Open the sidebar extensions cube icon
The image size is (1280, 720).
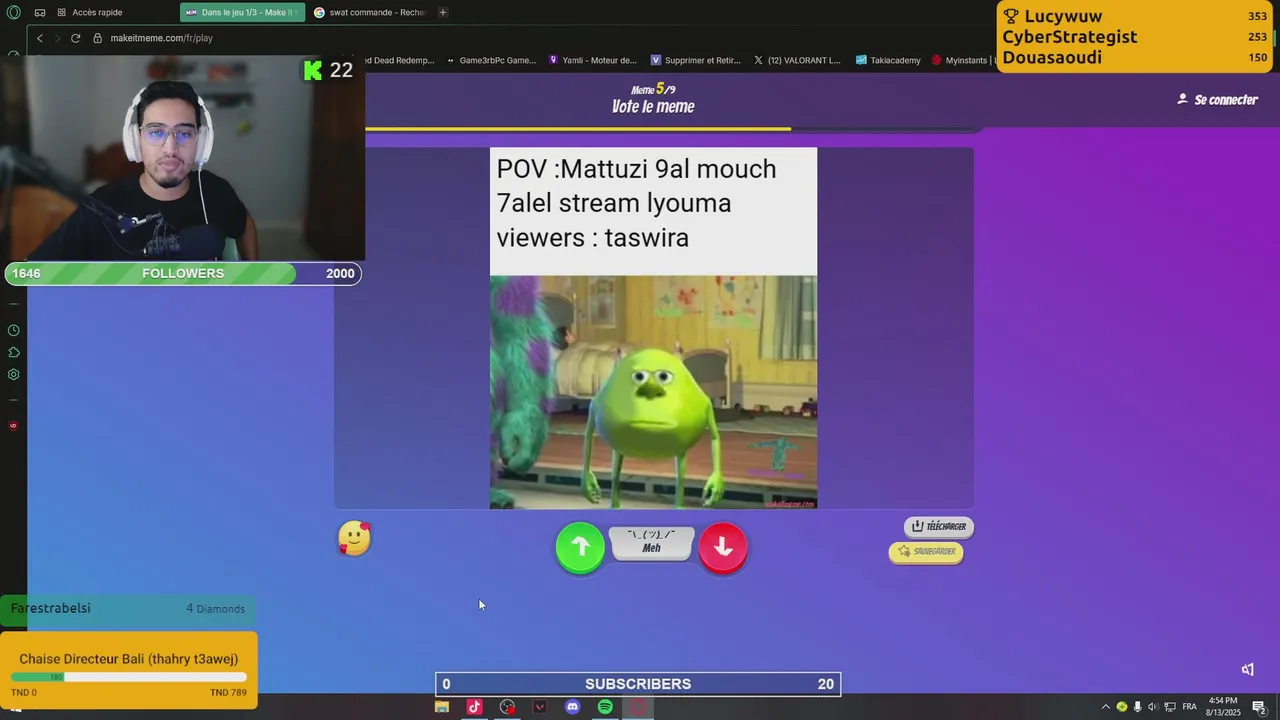13,352
